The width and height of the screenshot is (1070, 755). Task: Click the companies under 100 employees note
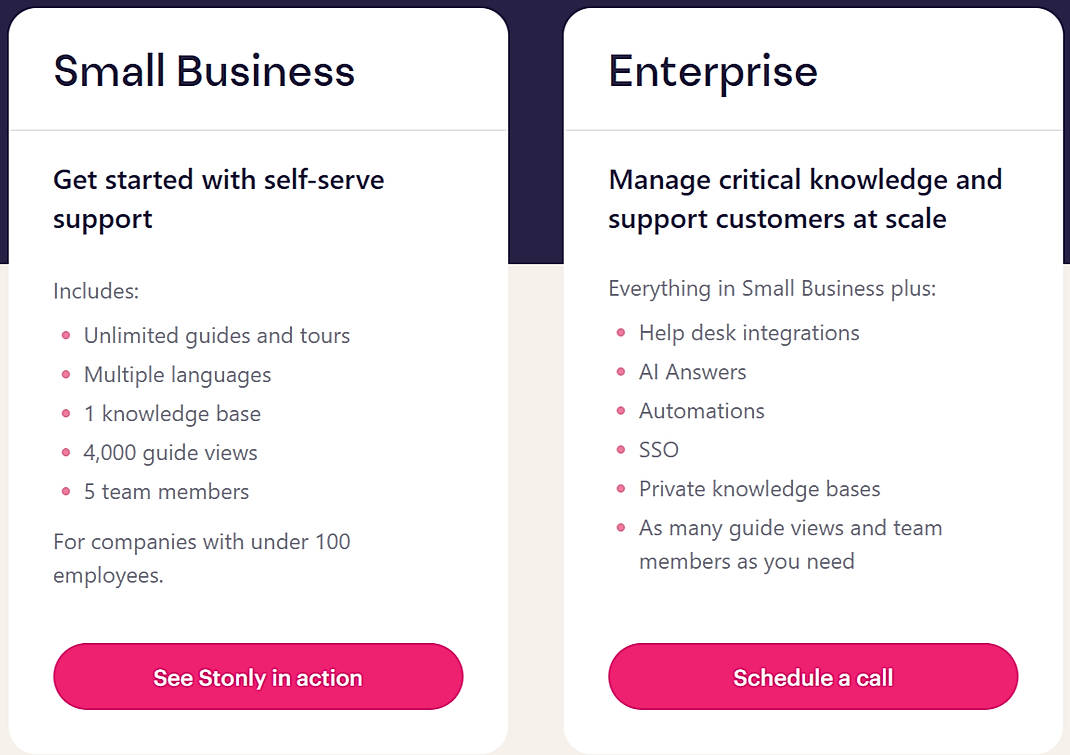(x=201, y=558)
